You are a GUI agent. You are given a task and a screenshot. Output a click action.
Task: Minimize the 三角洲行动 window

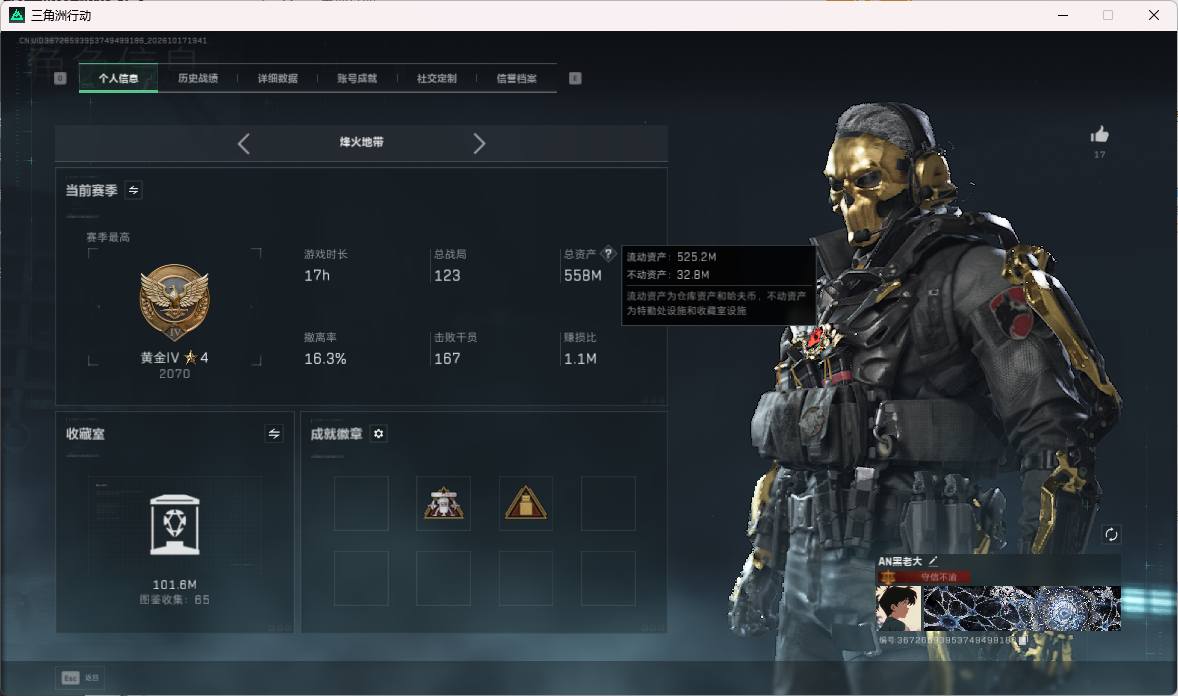pyautogui.click(x=1063, y=15)
